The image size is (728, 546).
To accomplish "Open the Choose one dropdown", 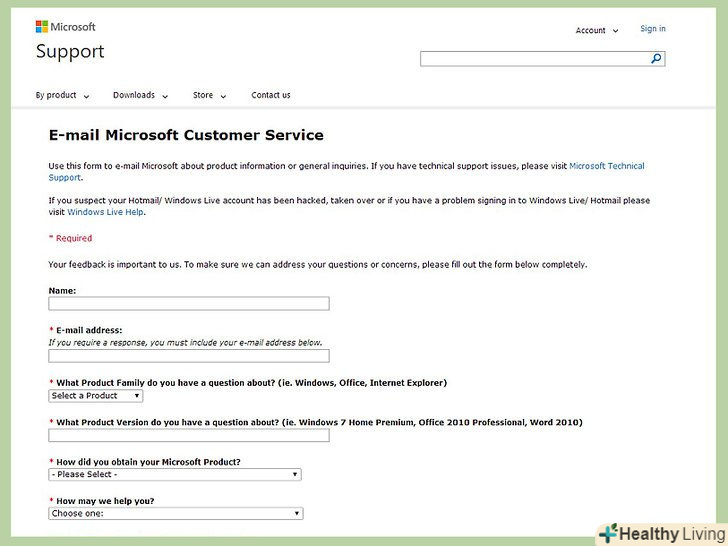I will [x=175, y=514].
